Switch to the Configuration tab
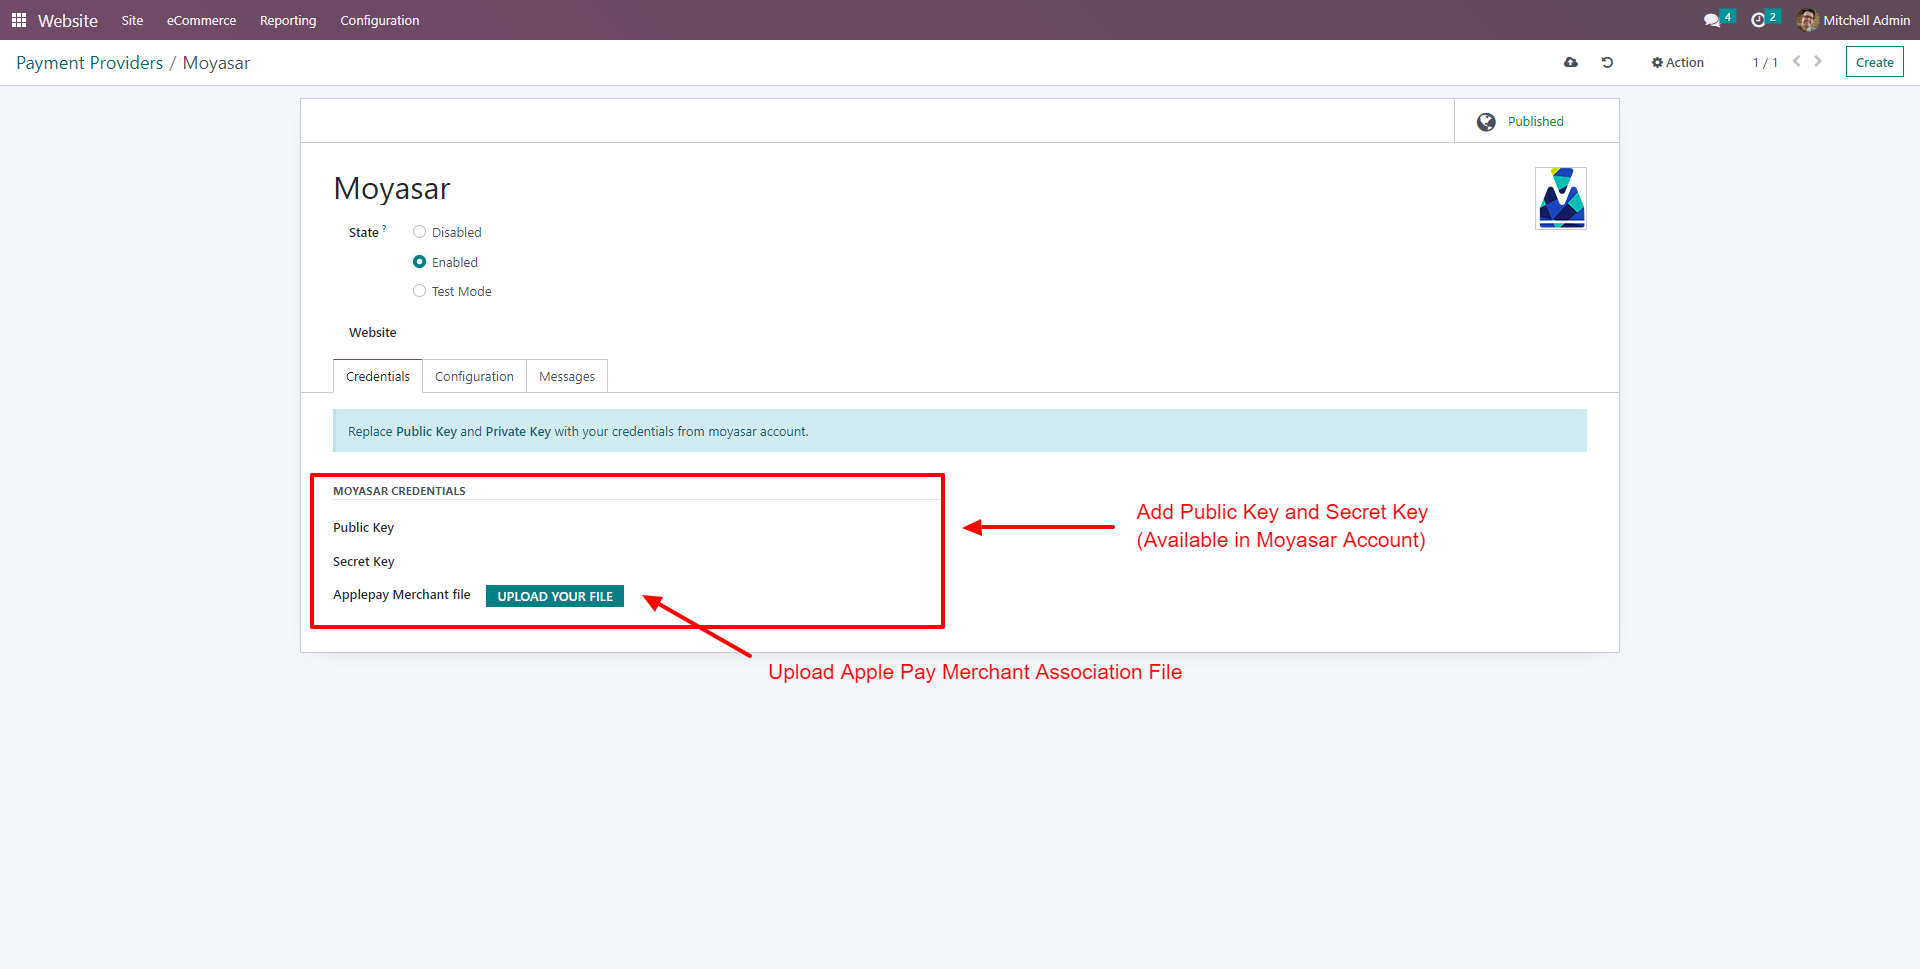The image size is (1920, 969). (474, 376)
